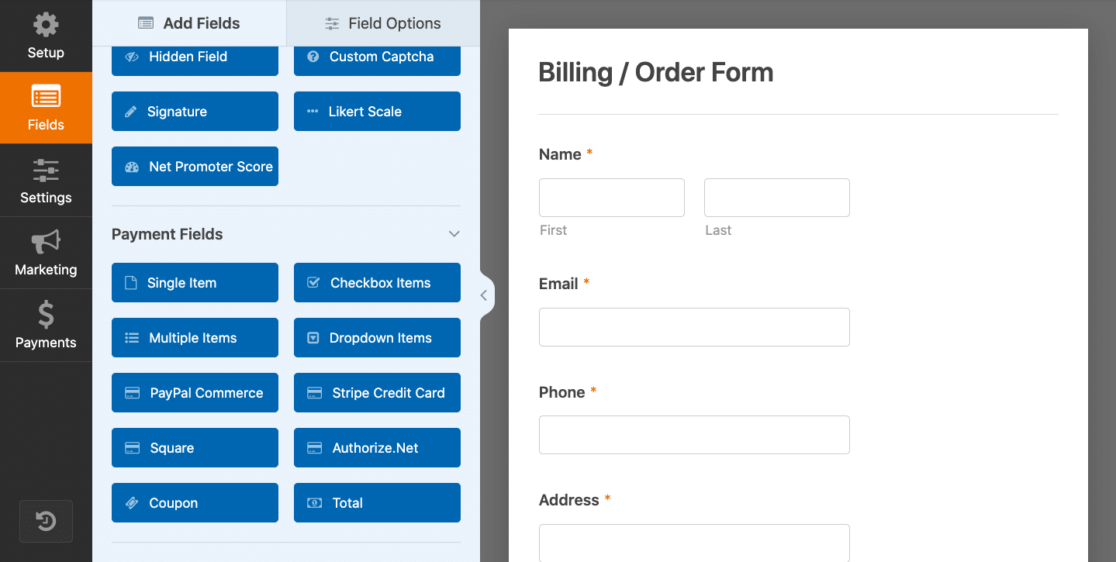Switch to the Add Fields tab
This screenshot has width=1116, height=562.
click(x=189, y=23)
